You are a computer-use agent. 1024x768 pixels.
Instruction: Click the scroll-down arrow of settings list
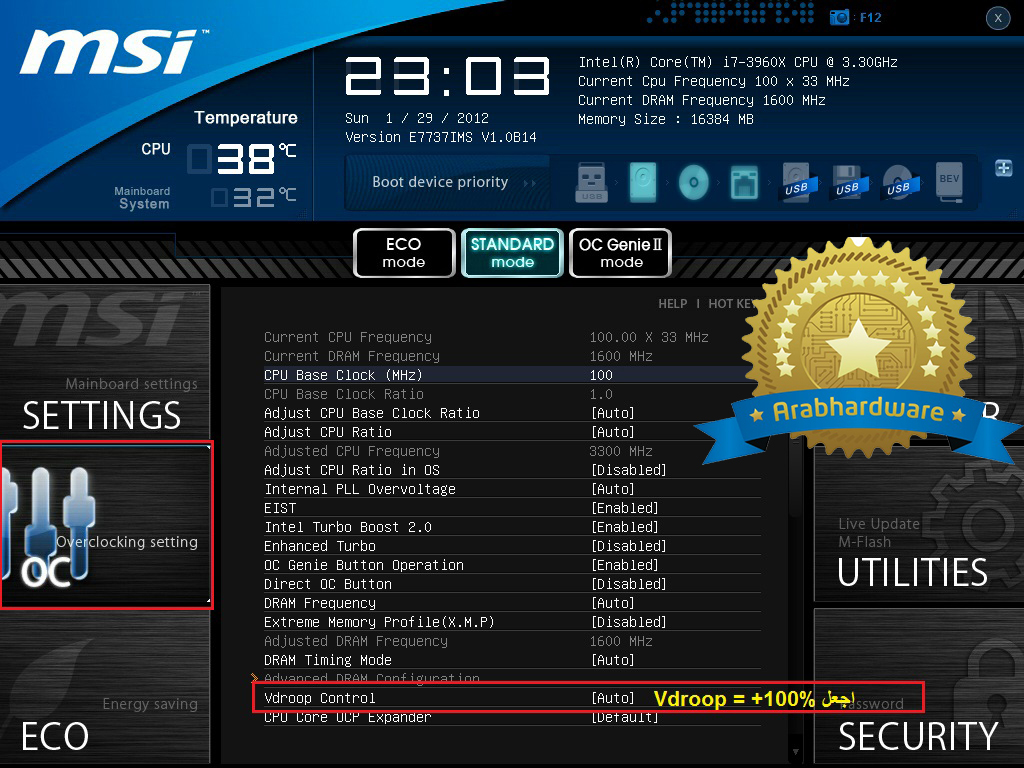(x=795, y=752)
